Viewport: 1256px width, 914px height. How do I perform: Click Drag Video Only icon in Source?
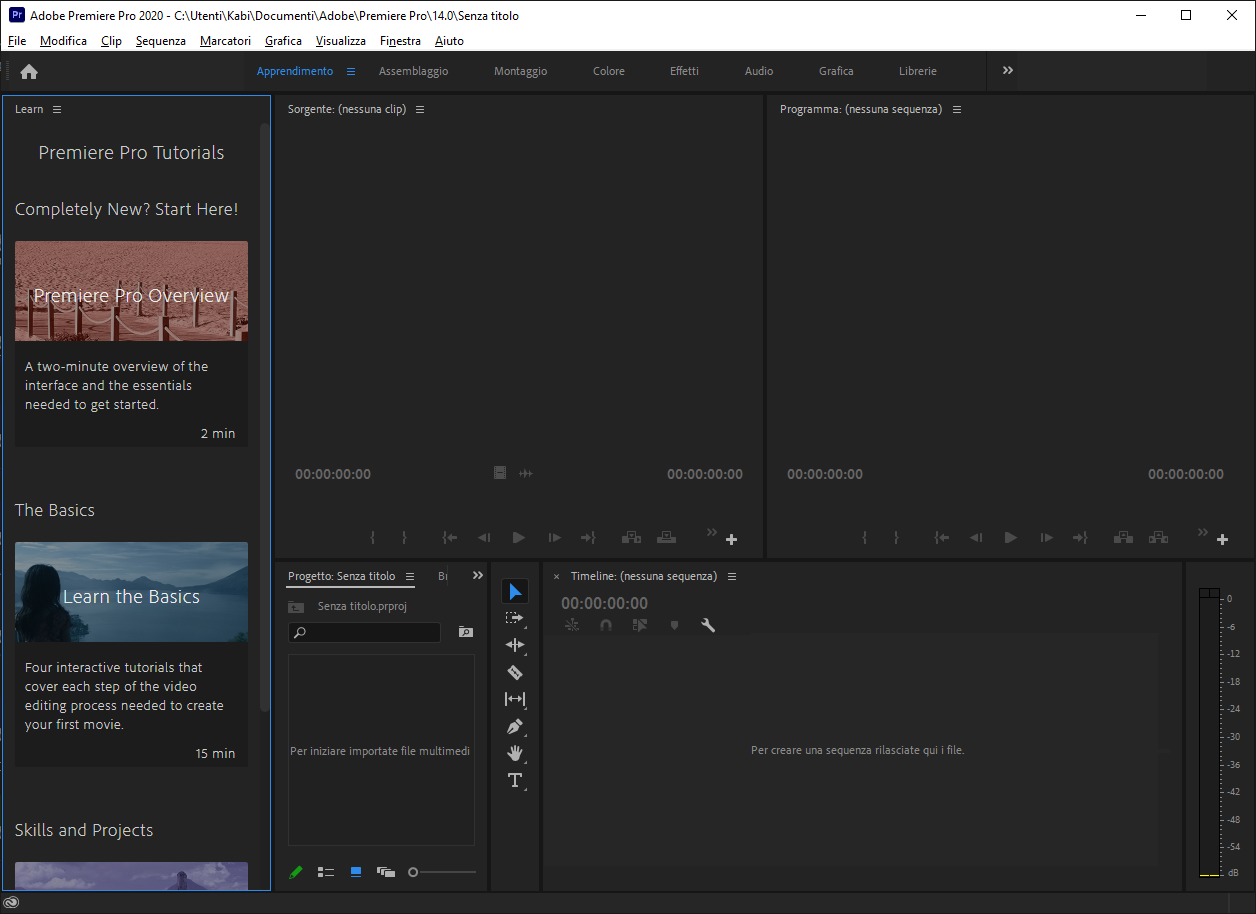tap(500, 473)
